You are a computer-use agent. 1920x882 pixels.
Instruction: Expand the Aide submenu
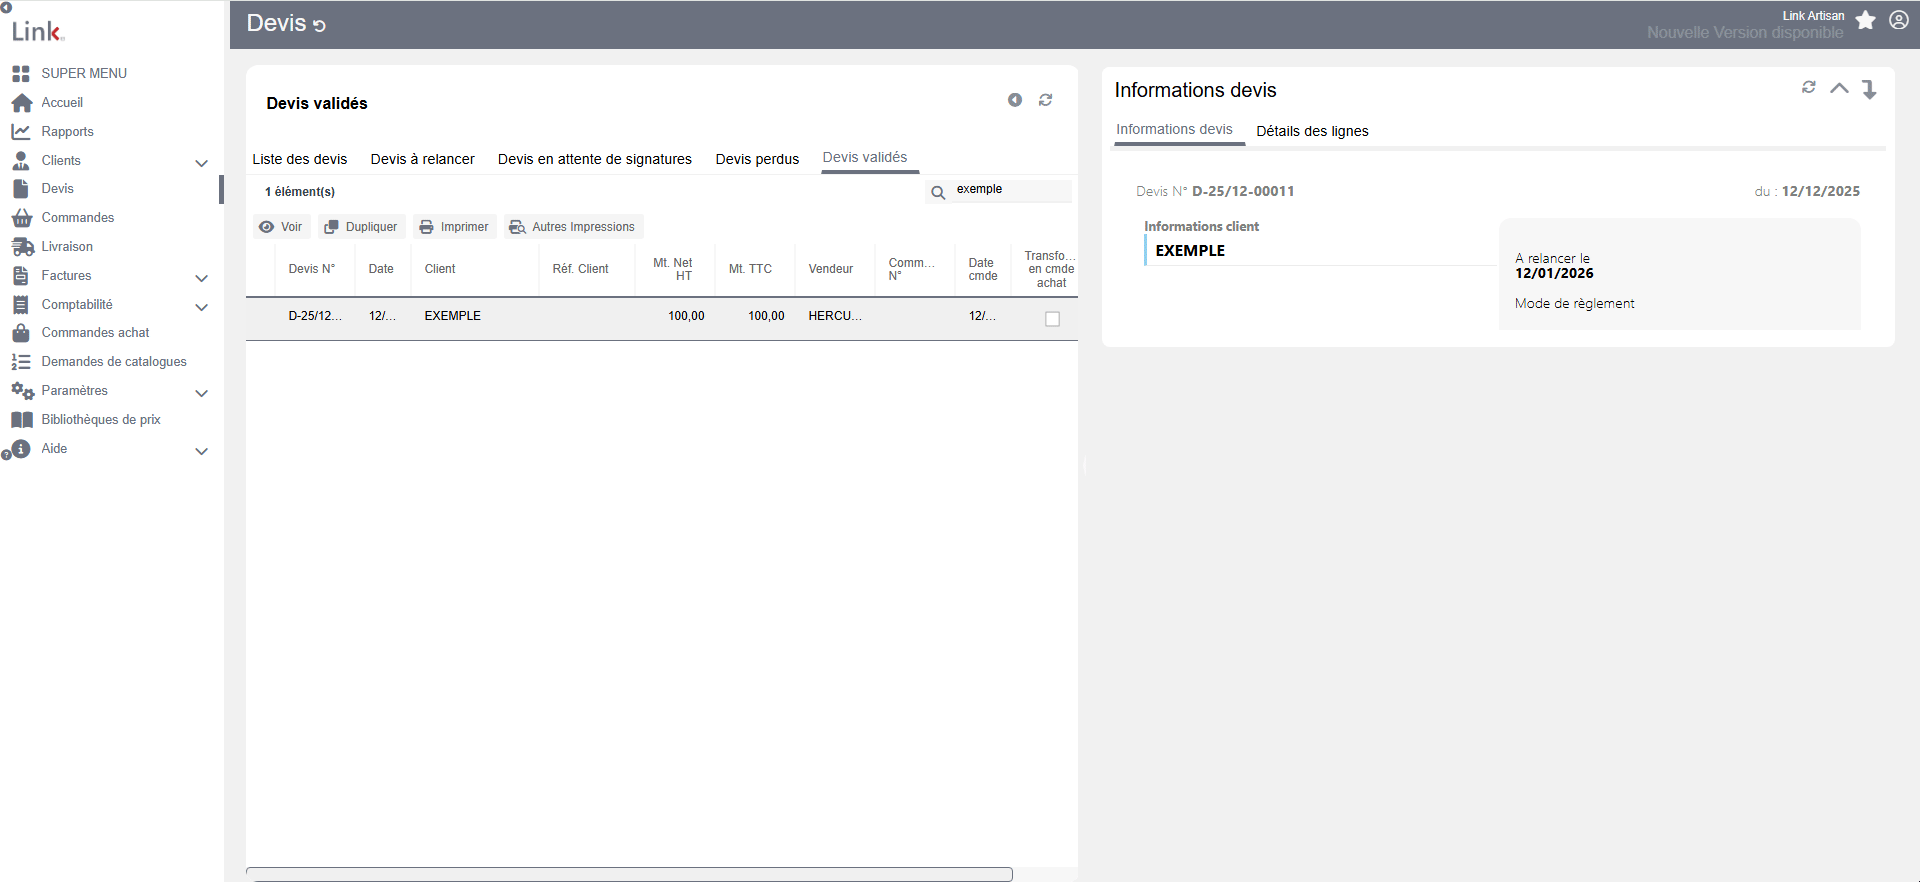point(201,451)
